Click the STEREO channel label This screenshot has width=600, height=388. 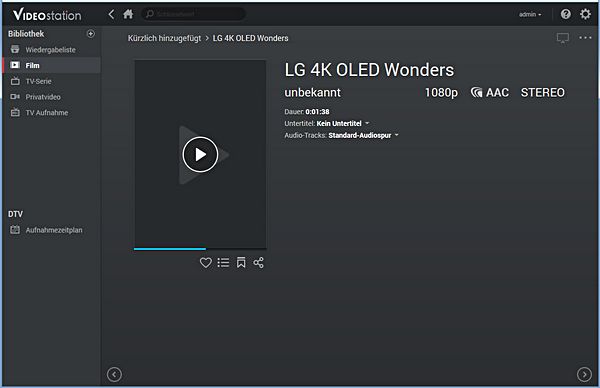[x=543, y=93]
